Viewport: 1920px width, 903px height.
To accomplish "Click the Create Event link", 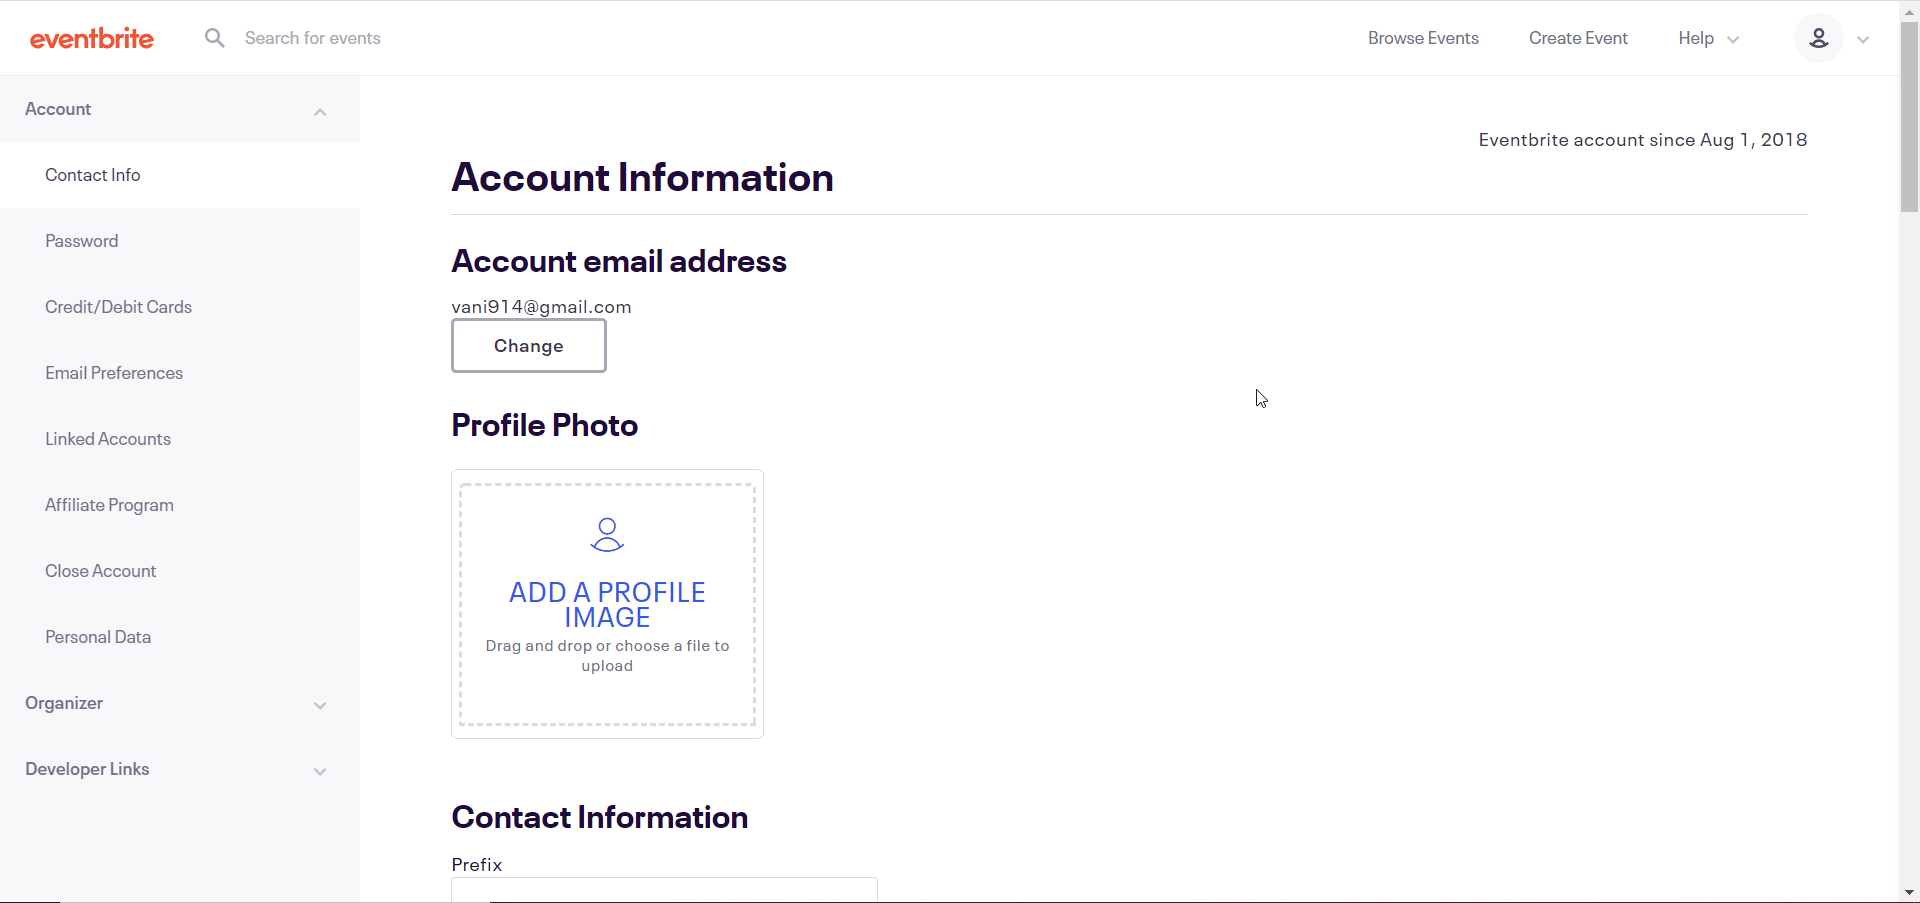I will (x=1578, y=38).
